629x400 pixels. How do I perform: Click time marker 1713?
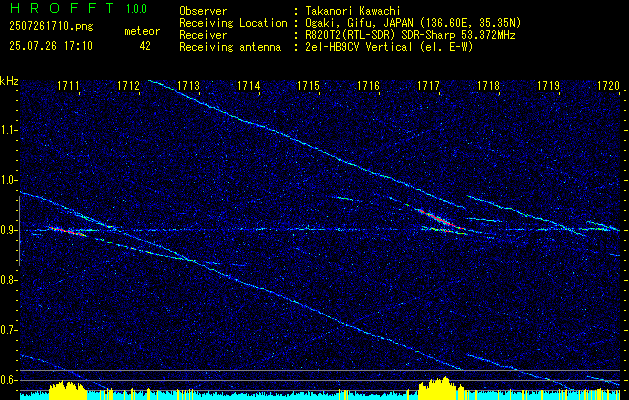click(189, 85)
